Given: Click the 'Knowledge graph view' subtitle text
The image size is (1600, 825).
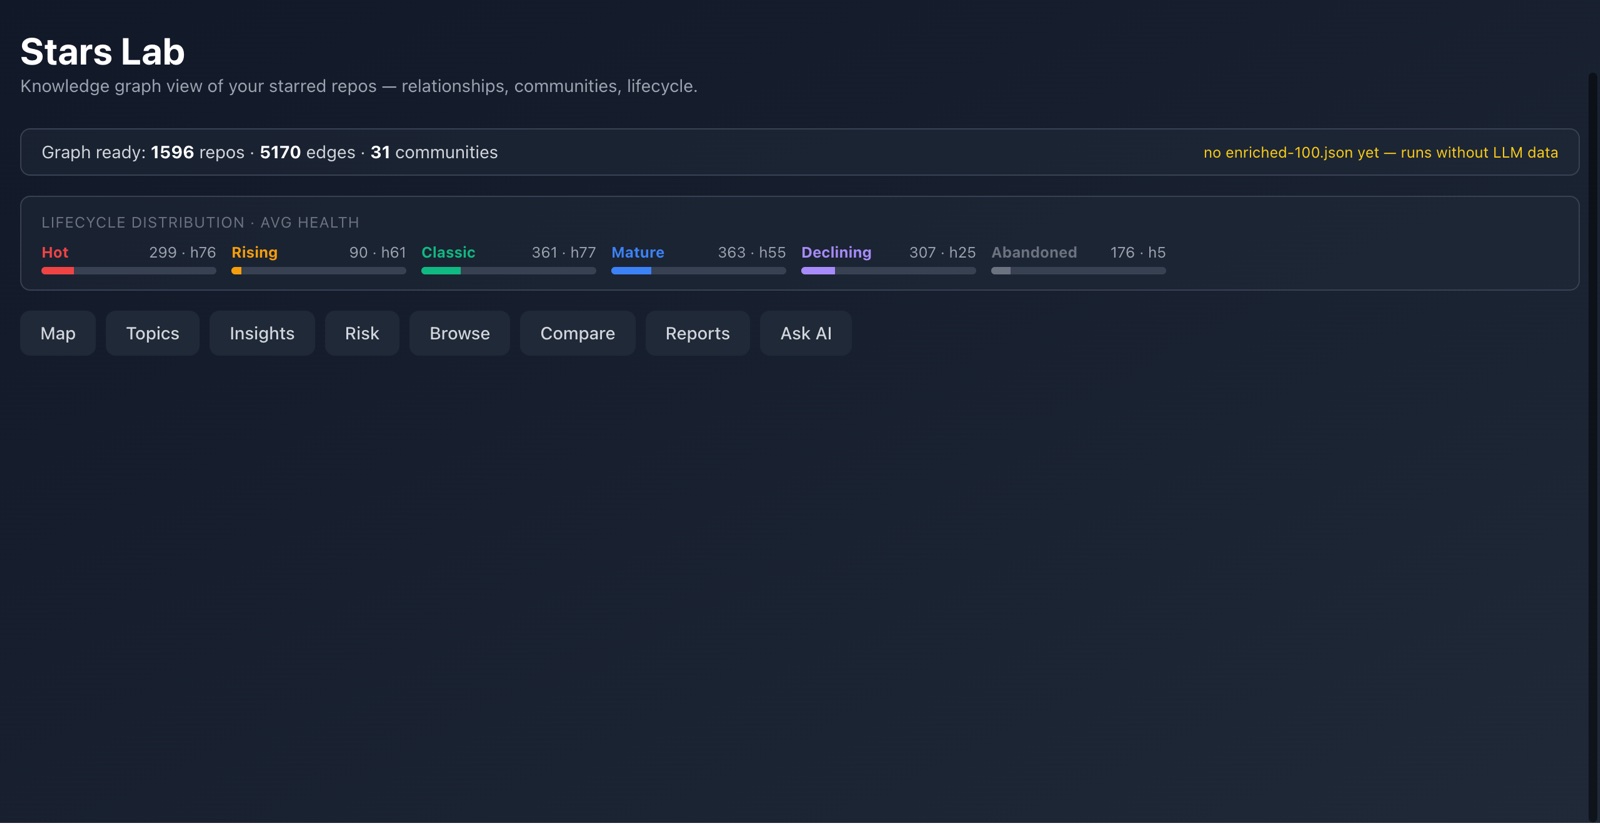Looking at the screenshot, I should [359, 86].
